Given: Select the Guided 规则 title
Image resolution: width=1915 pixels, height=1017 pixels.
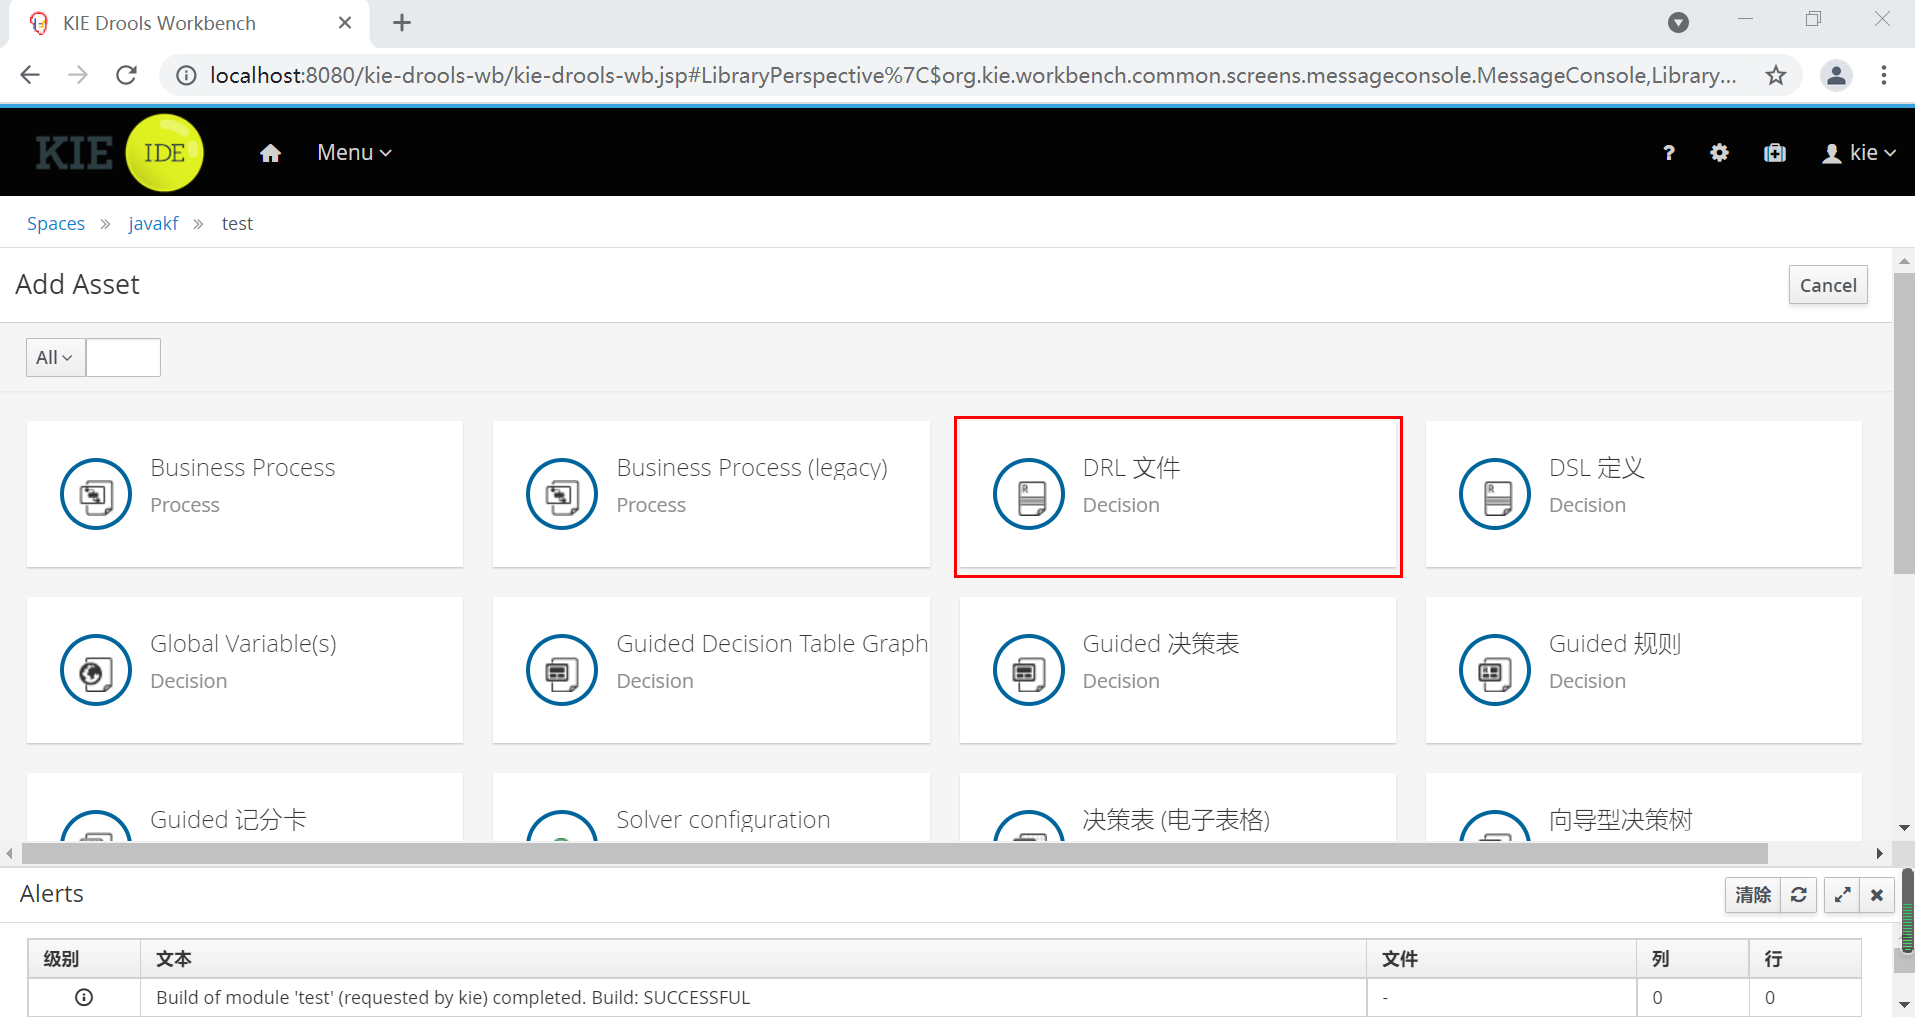Looking at the screenshot, I should [x=1615, y=644].
